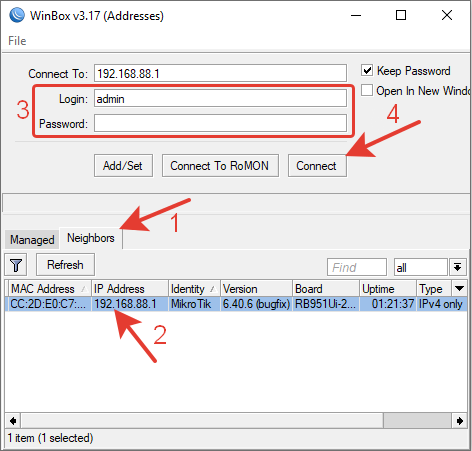Minimize the WinBox window
The height and width of the screenshot is (451, 472).
(x=356, y=15)
